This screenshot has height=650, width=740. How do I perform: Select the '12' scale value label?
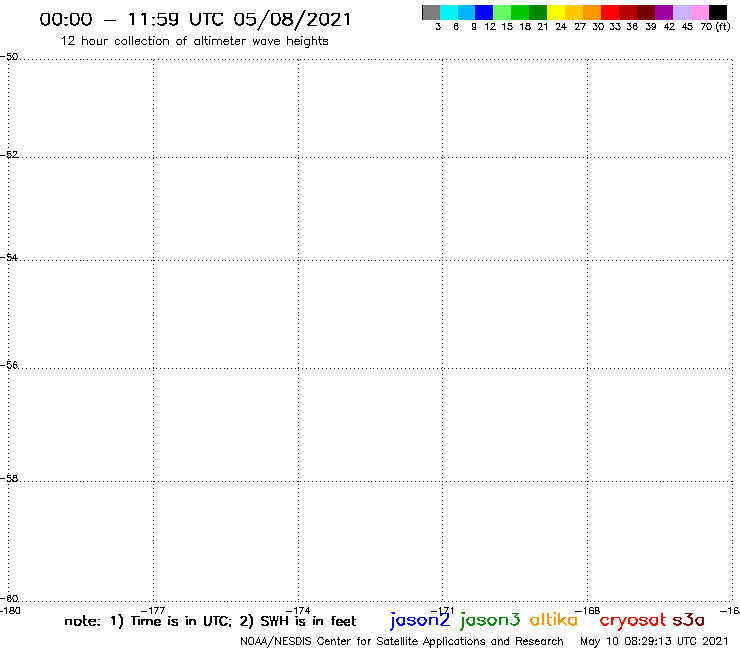(x=490, y=27)
